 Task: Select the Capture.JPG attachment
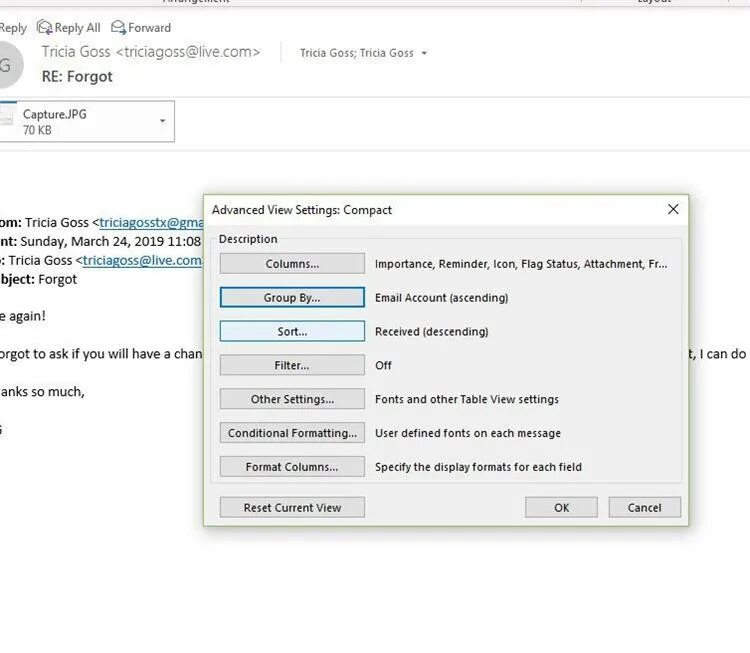tap(86, 122)
